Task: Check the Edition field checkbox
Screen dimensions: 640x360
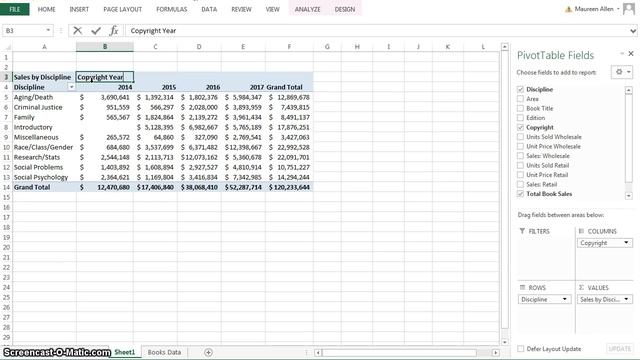Action: tap(520, 118)
